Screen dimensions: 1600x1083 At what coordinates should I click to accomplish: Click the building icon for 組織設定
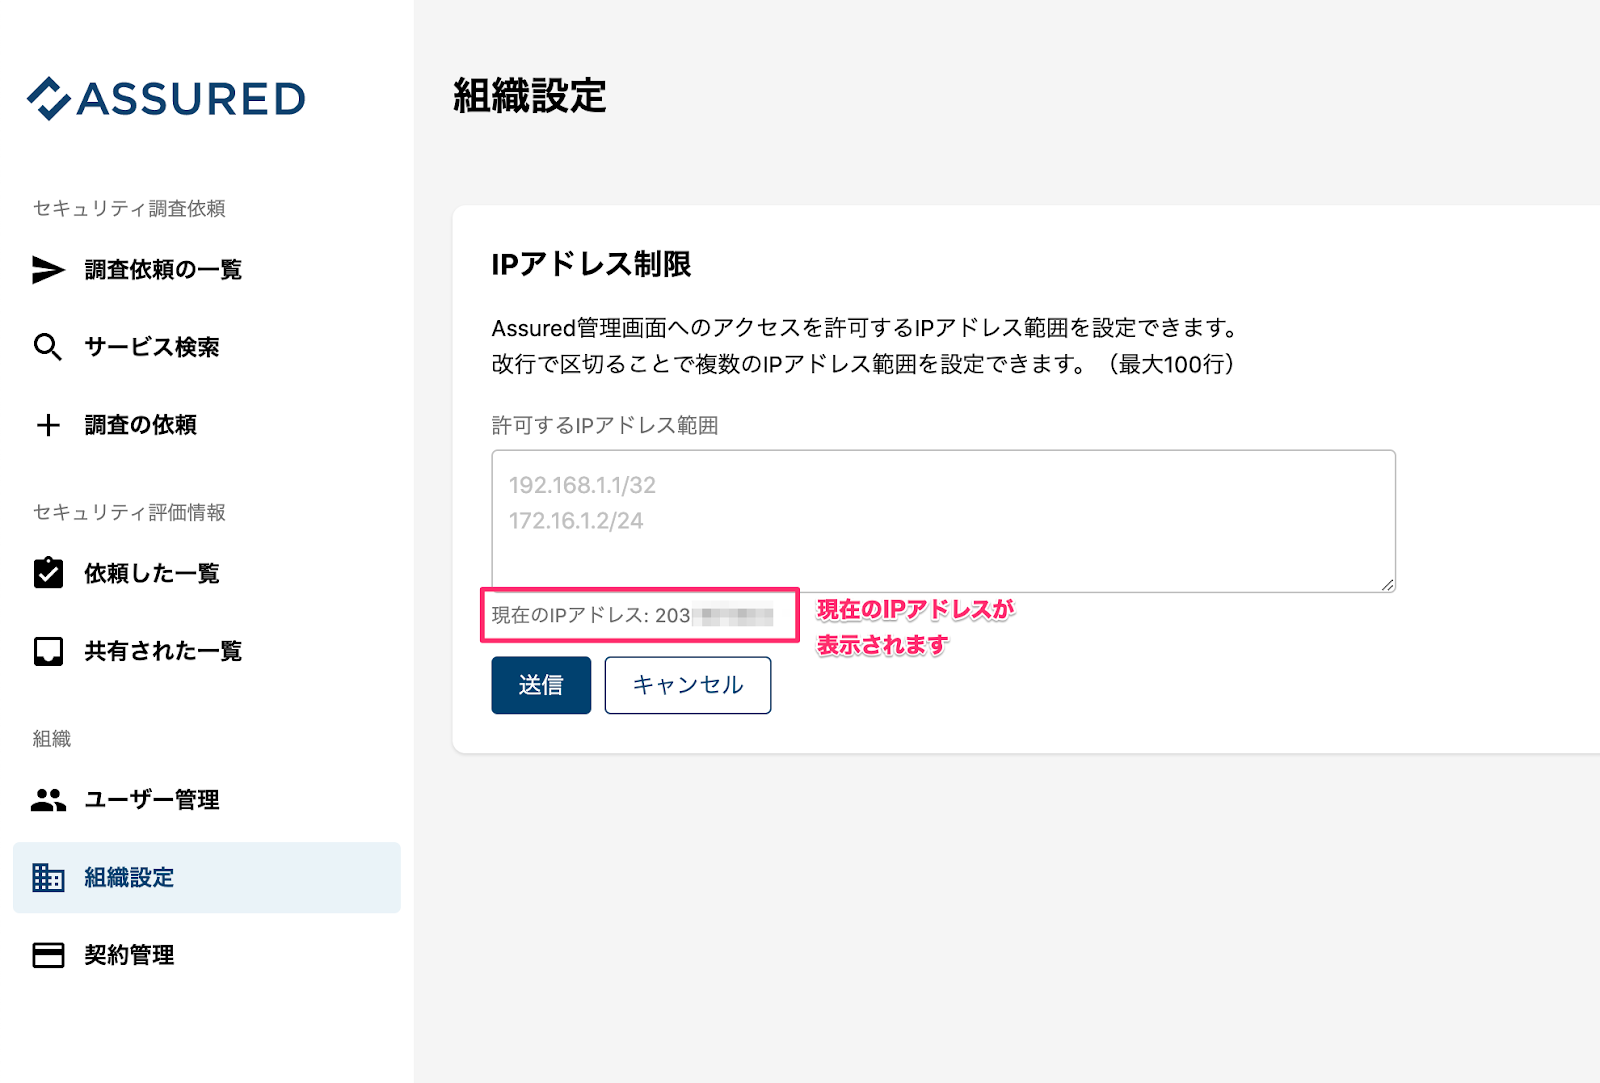pos(48,877)
